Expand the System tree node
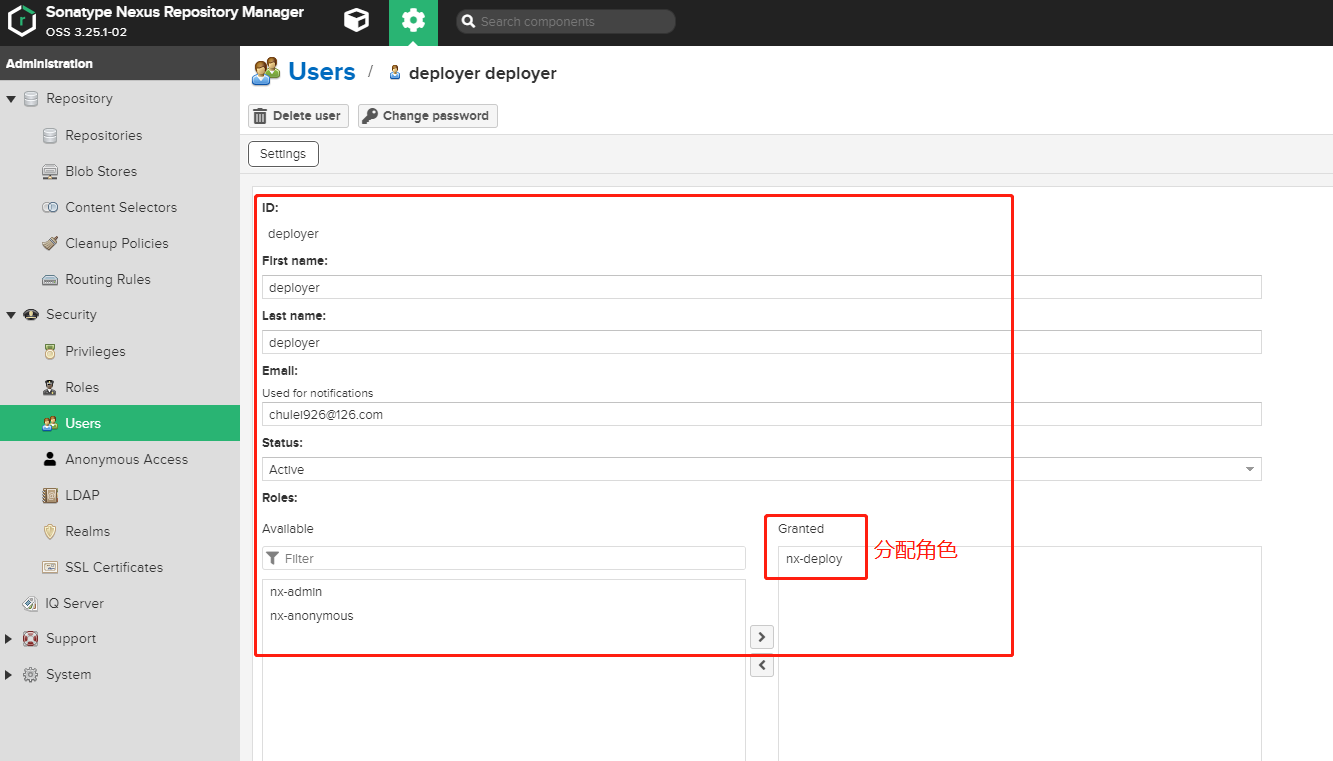The width and height of the screenshot is (1333, 761). 10,675
